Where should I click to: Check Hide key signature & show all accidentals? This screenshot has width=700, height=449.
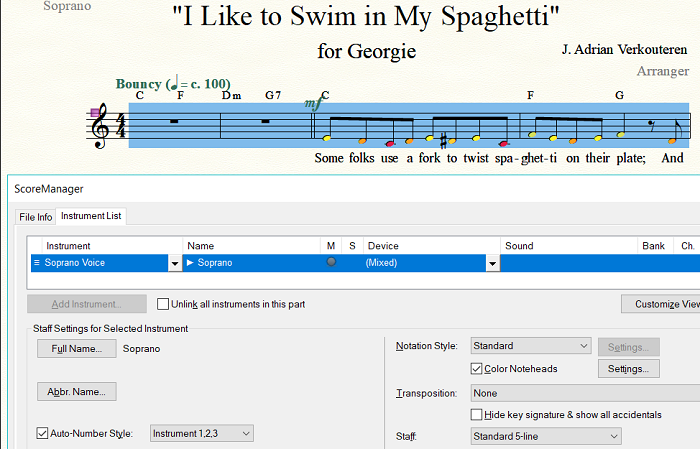coord(477,414)
